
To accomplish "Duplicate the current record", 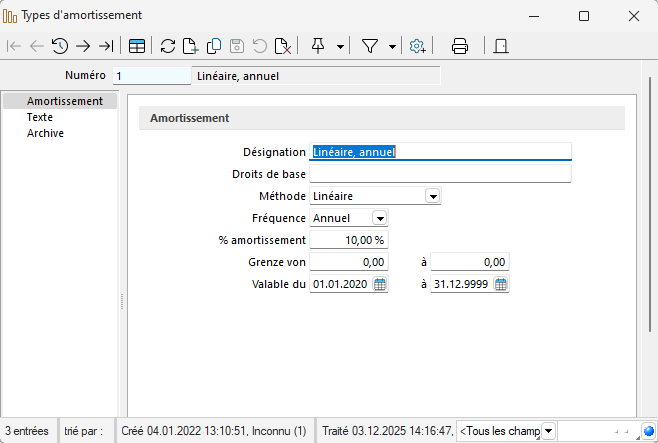I will (214, 46).
